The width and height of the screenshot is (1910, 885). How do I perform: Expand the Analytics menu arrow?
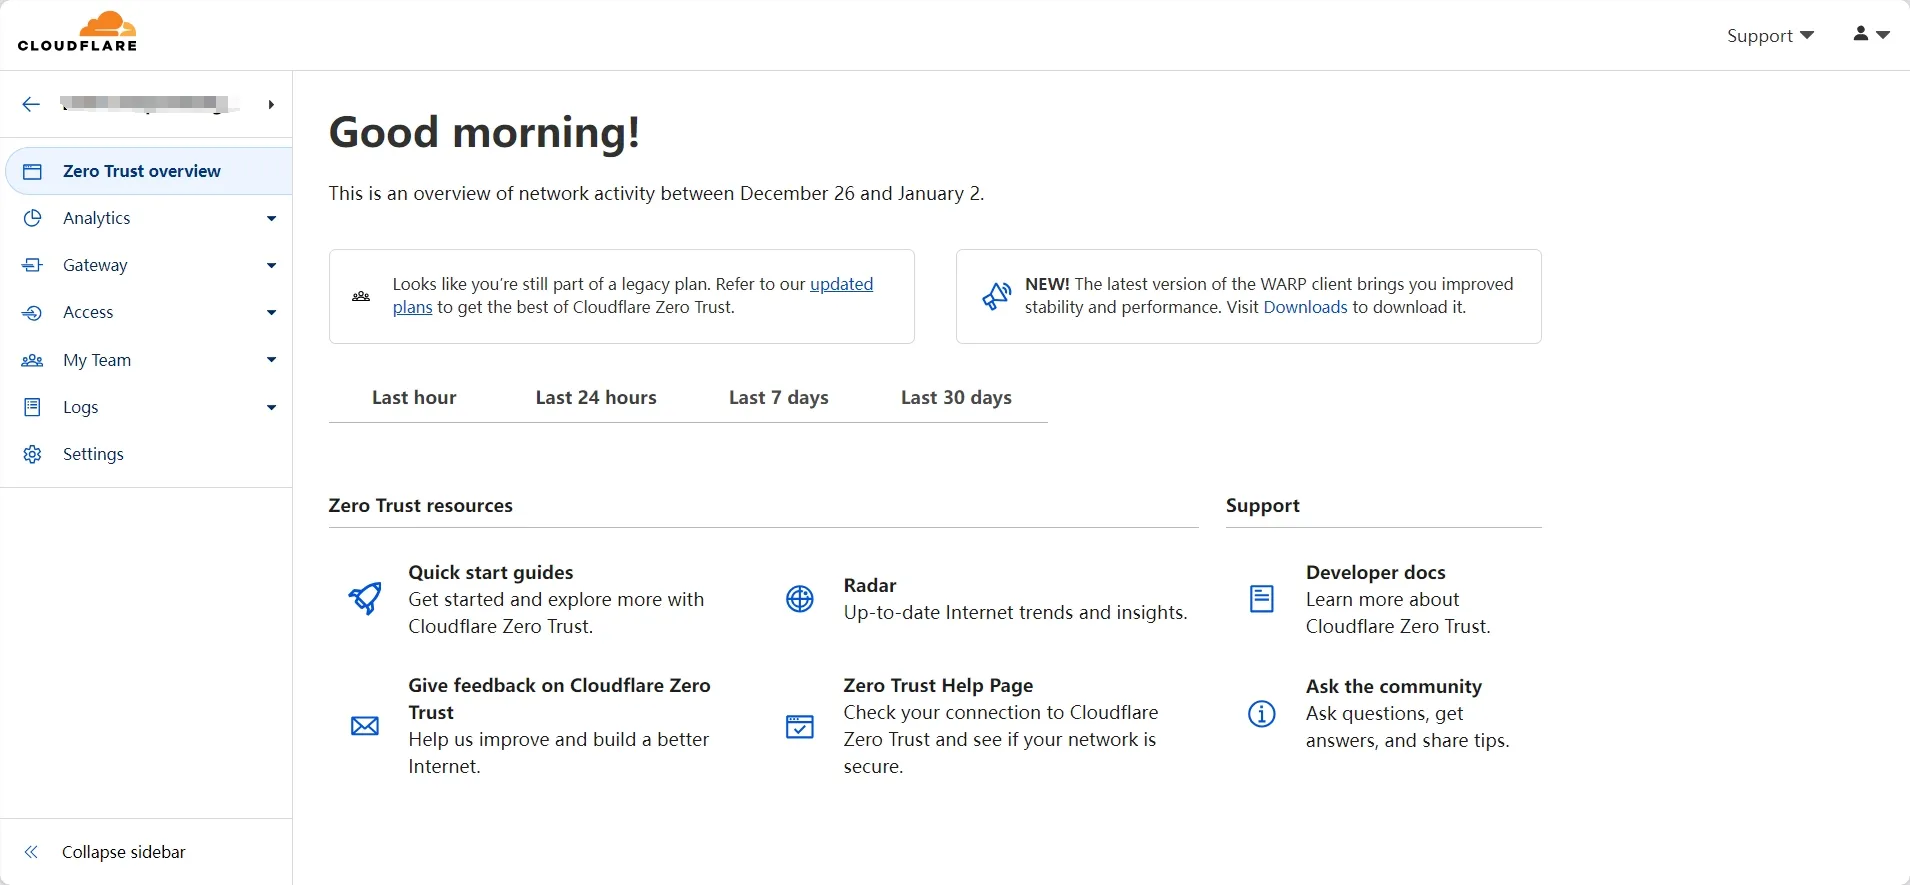[271, 218]
